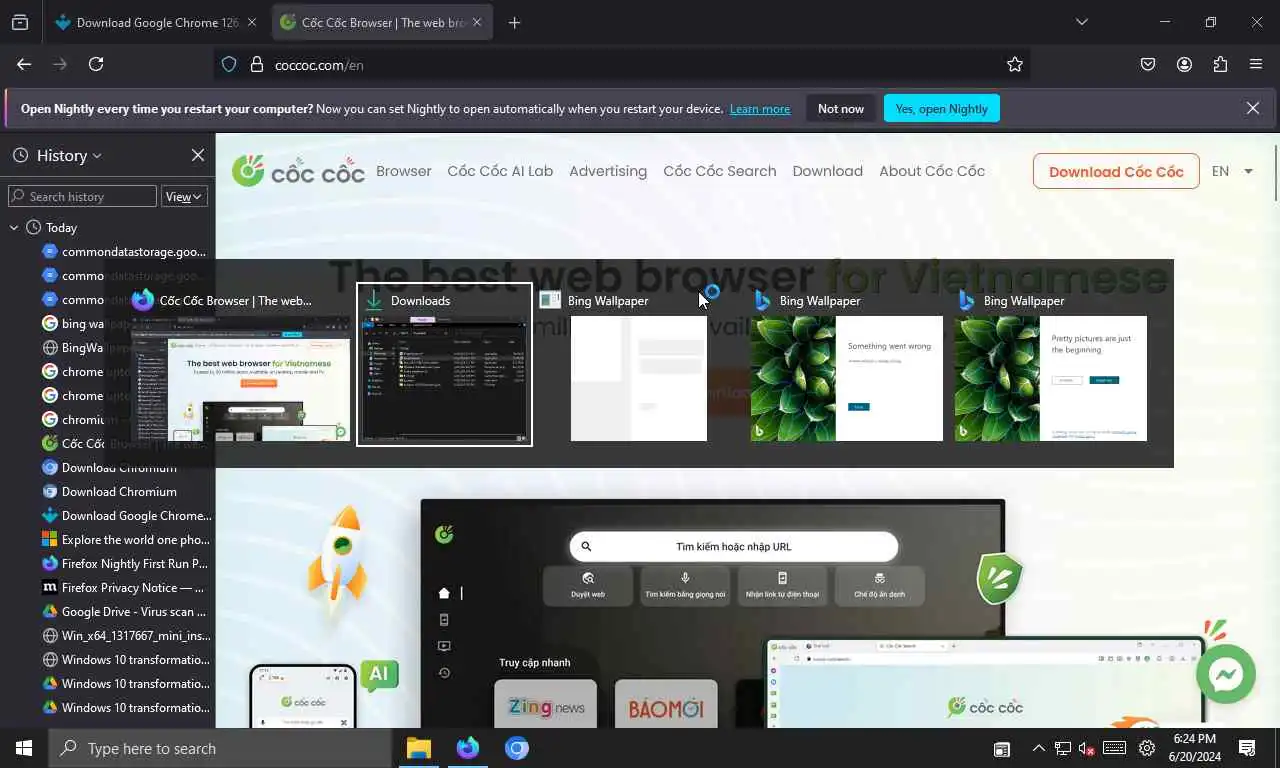This screenshot has height=768, width=1280.
Task: Select the Downloads window thumbnail
Action: pos(444,365)
